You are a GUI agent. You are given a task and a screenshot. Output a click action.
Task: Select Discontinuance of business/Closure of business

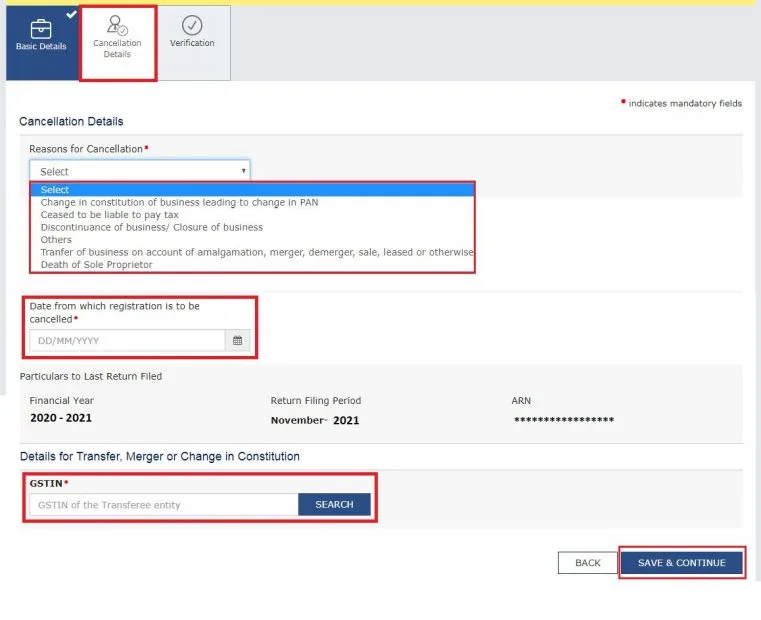[x=252, y=227]
